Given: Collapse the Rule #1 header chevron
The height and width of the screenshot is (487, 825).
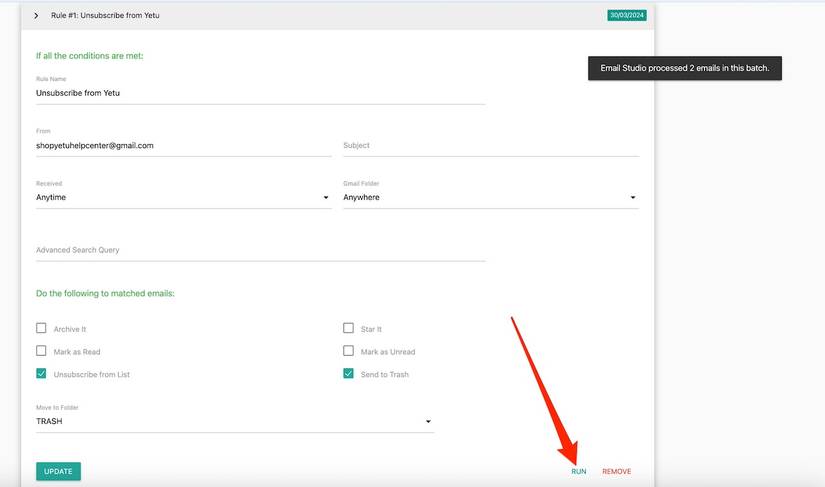Looking at the screenshot, I should 36,16.
